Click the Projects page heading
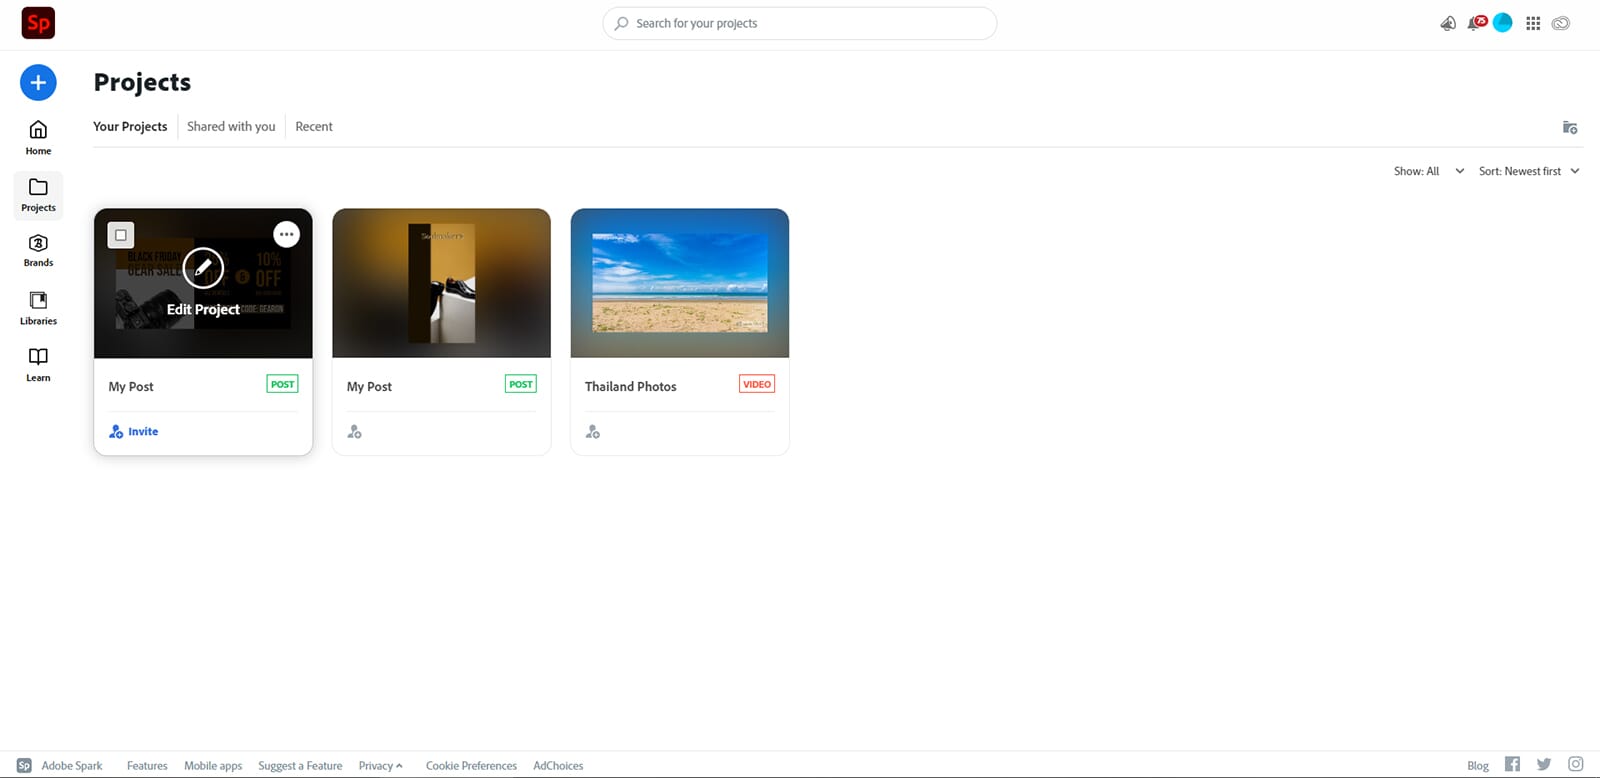The width and height of the screenshot is (1600, 778). [142, 82]
